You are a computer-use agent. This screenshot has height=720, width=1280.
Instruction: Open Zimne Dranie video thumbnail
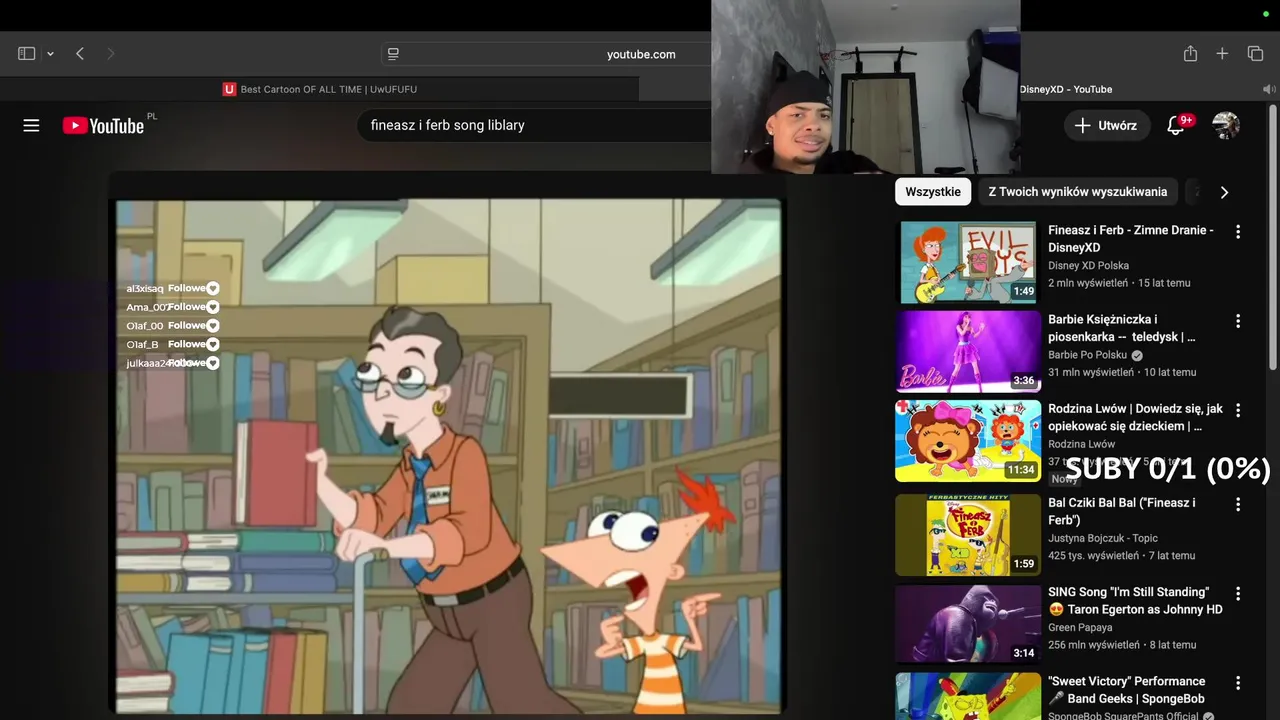(968, 262)
